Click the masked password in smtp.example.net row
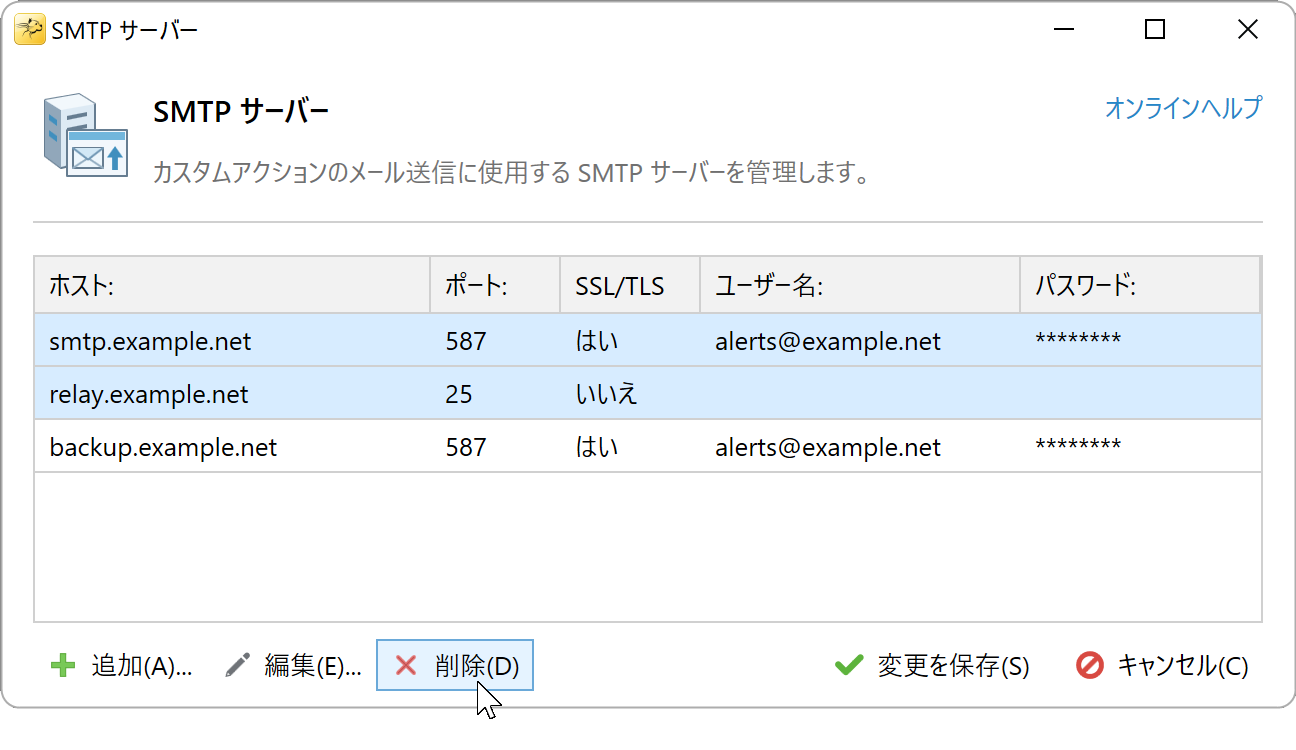 (x=1078, y=340)
